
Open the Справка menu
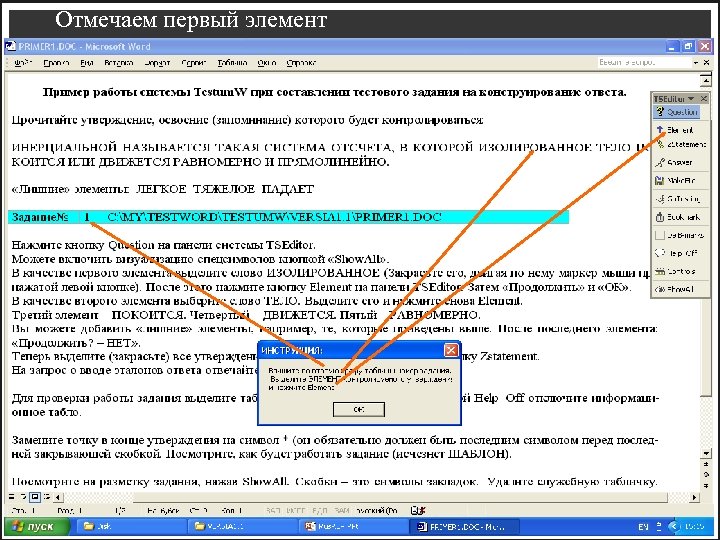point(301,63)
